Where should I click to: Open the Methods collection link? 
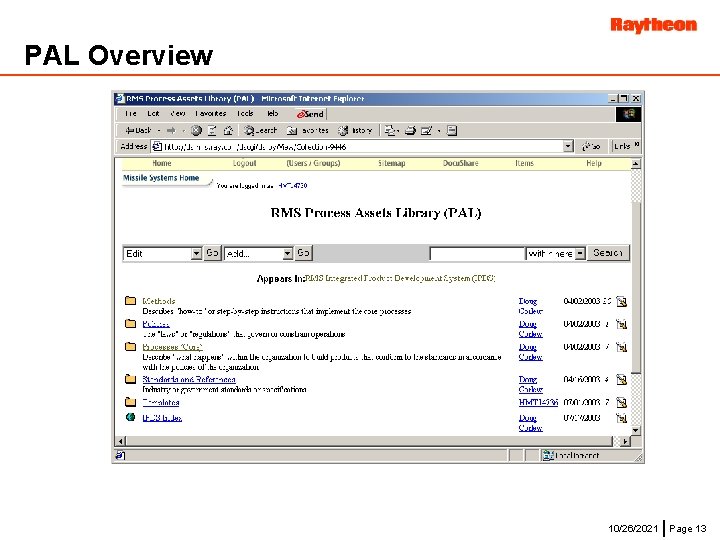click(159, 301)
